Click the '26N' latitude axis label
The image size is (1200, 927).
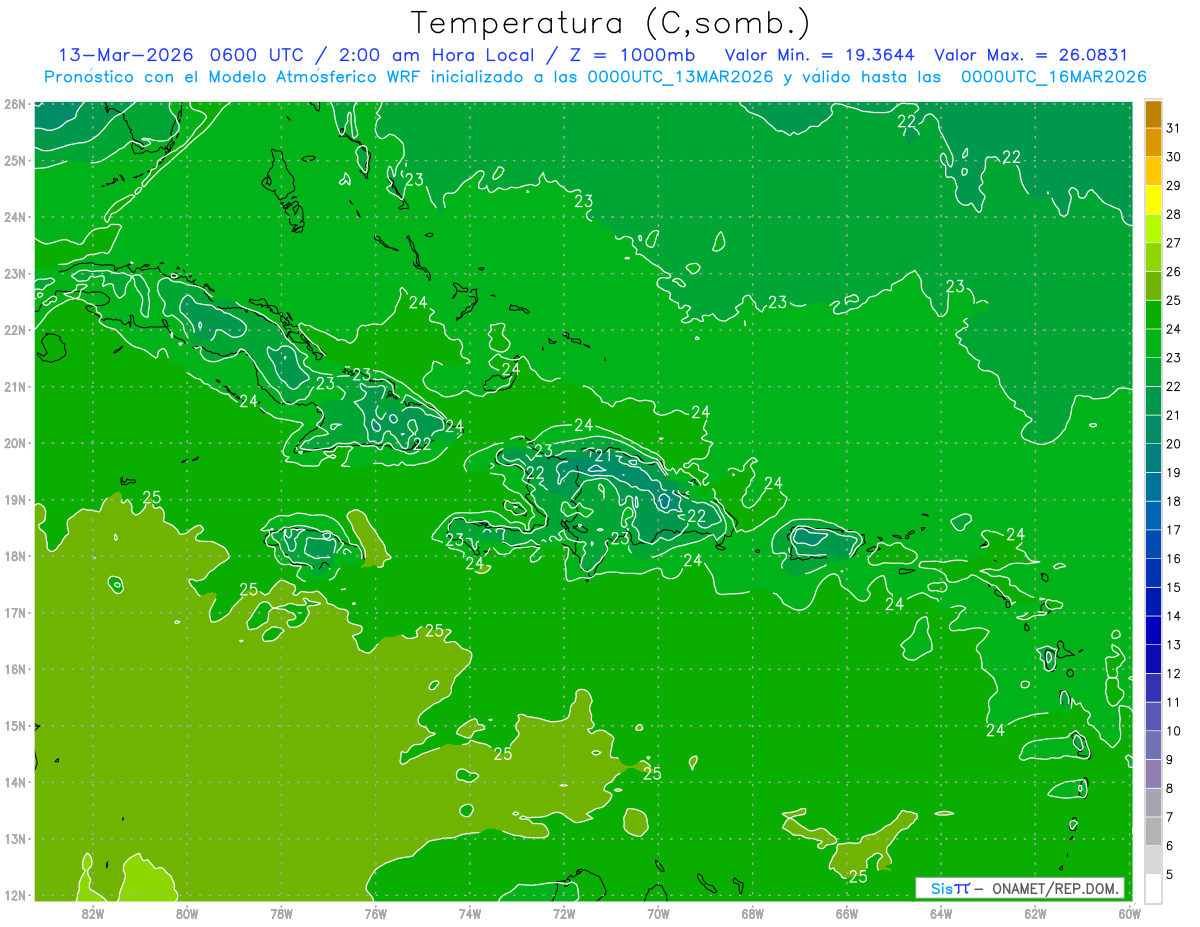(x=15, y=104)
